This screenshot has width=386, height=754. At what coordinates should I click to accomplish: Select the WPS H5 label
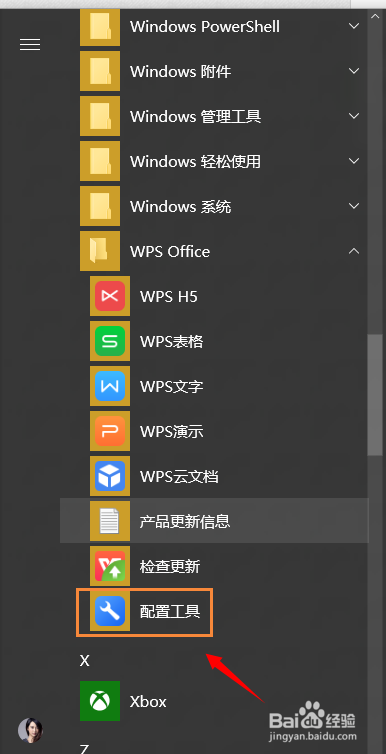coord(169,297)
